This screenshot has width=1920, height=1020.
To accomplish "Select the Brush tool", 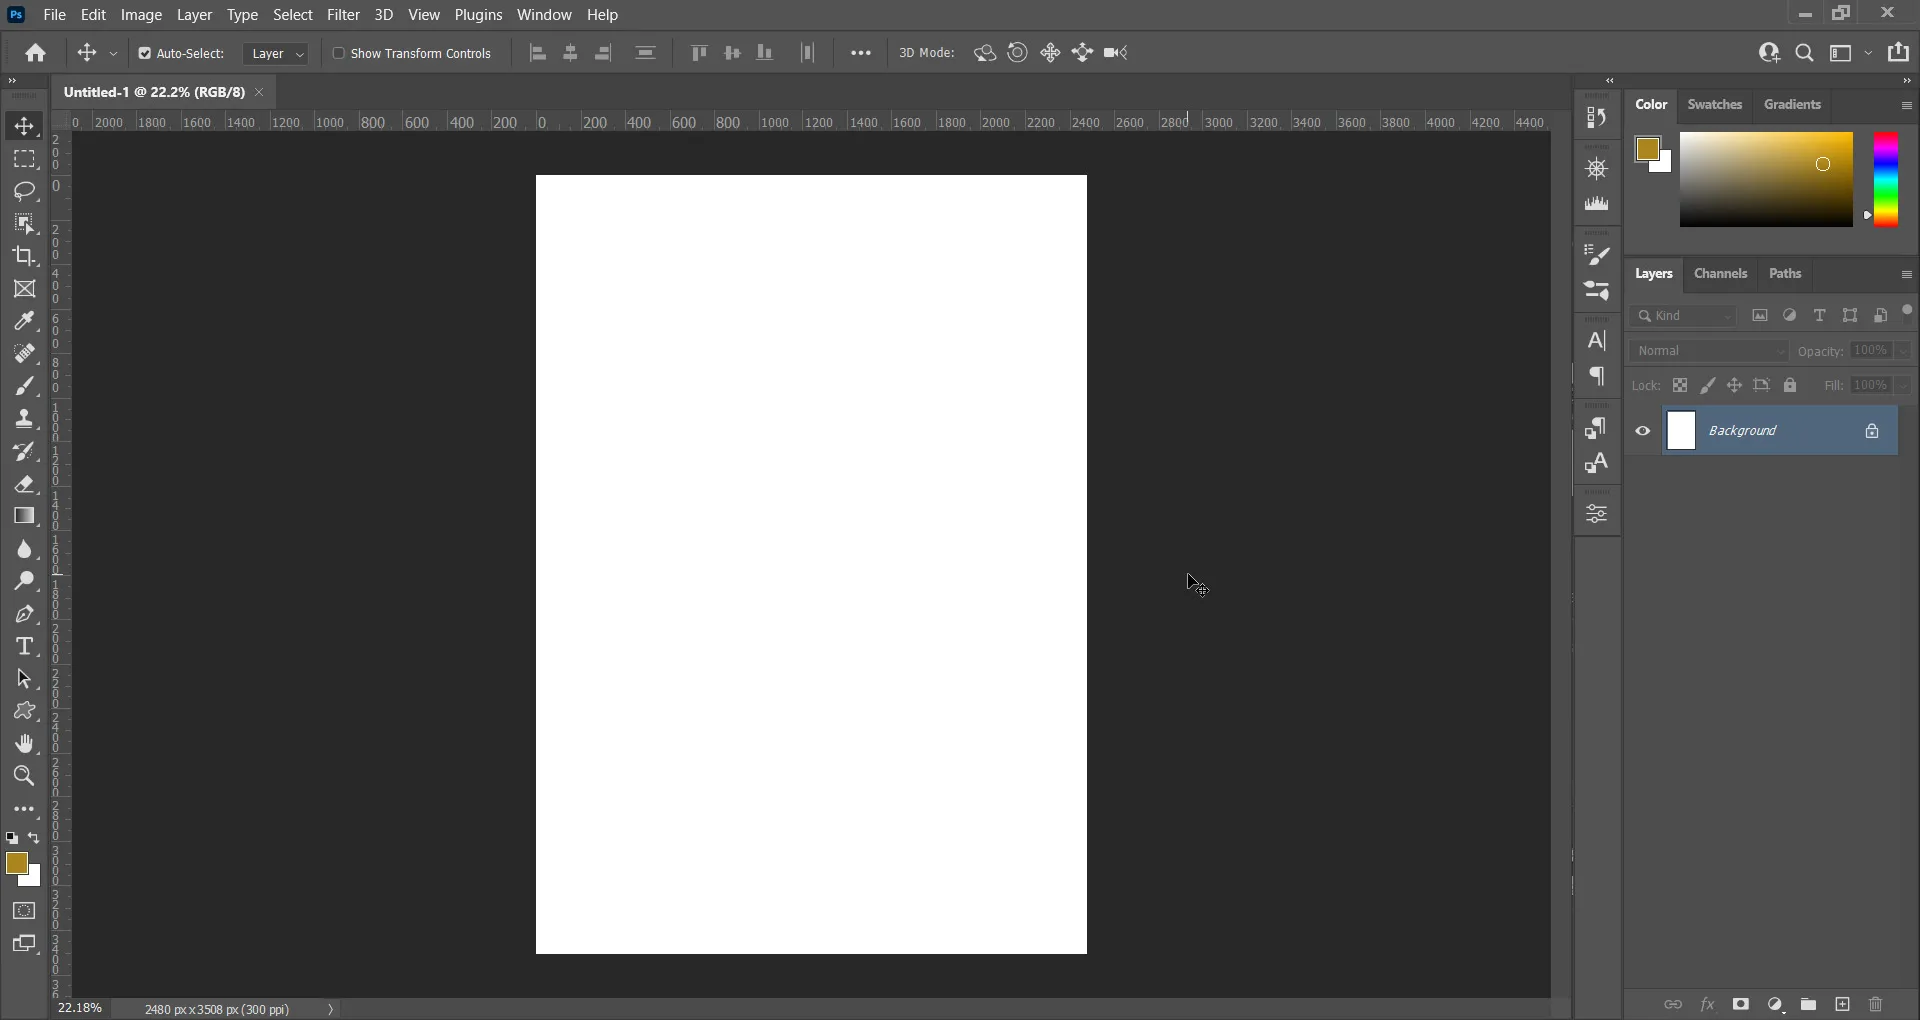I will coord(24,387).
